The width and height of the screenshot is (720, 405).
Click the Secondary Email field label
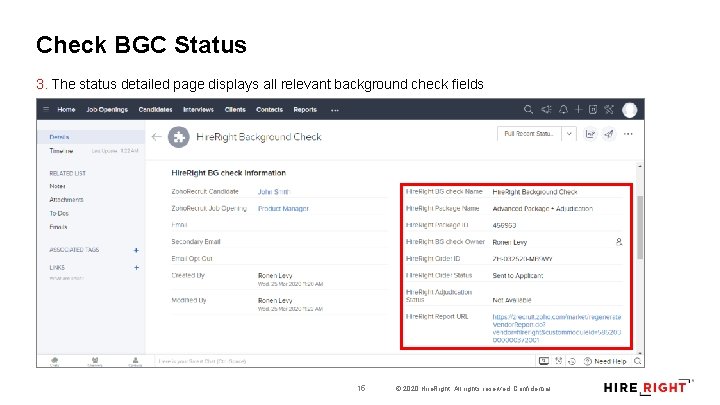(196, 242)
